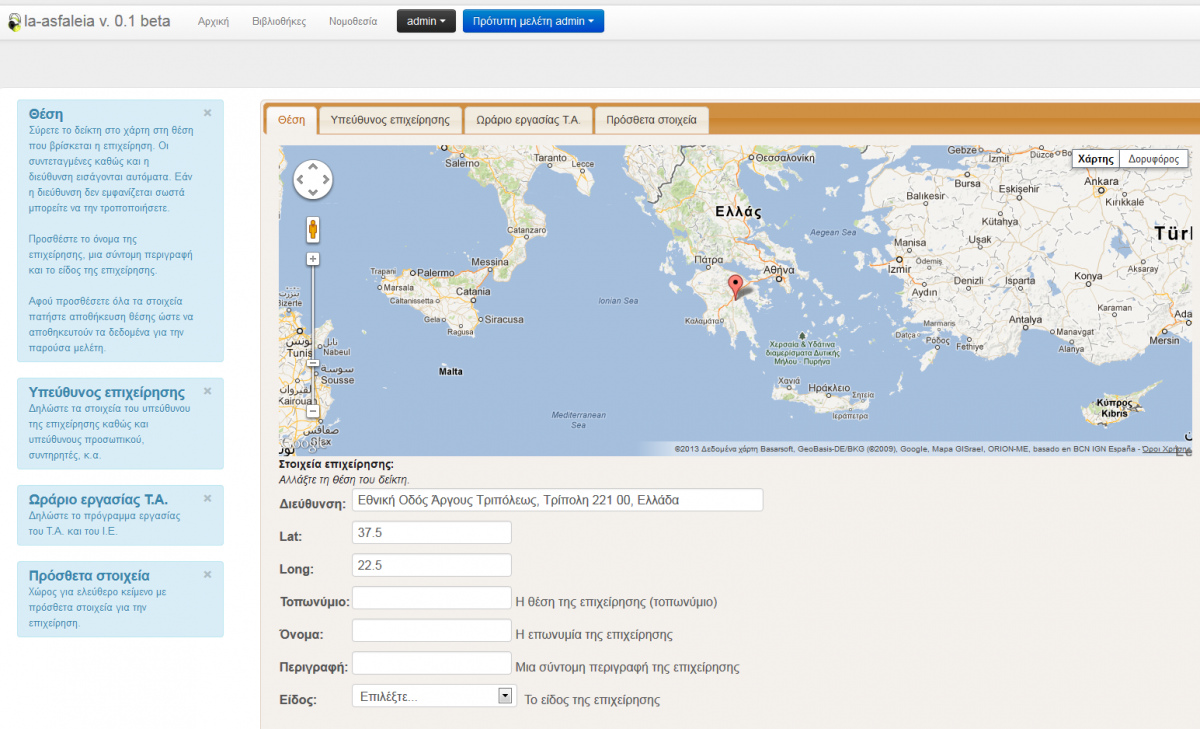Click the Google logo on the map
1200x729 pixels.
pyautogui.click(x=304, y=442)
